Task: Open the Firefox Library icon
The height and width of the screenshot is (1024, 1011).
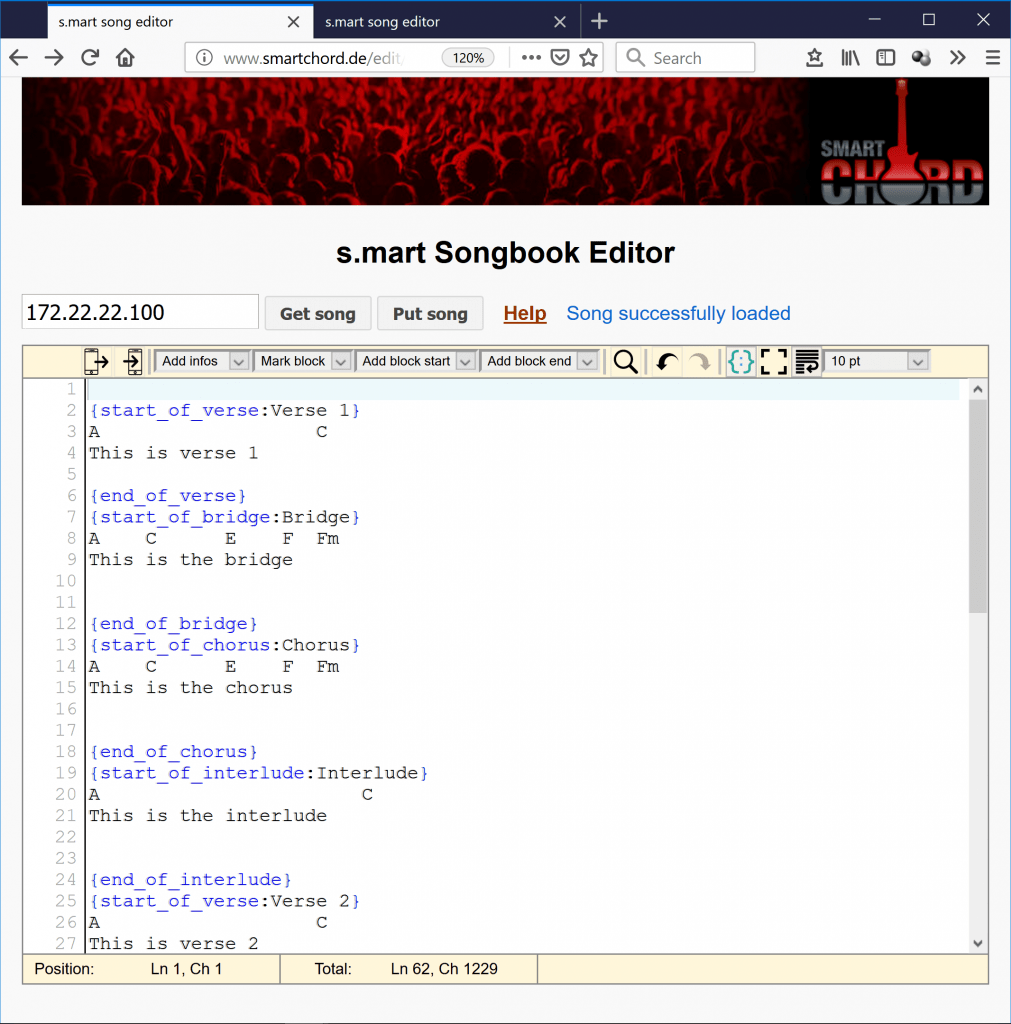Action: (x=850, y=57)
